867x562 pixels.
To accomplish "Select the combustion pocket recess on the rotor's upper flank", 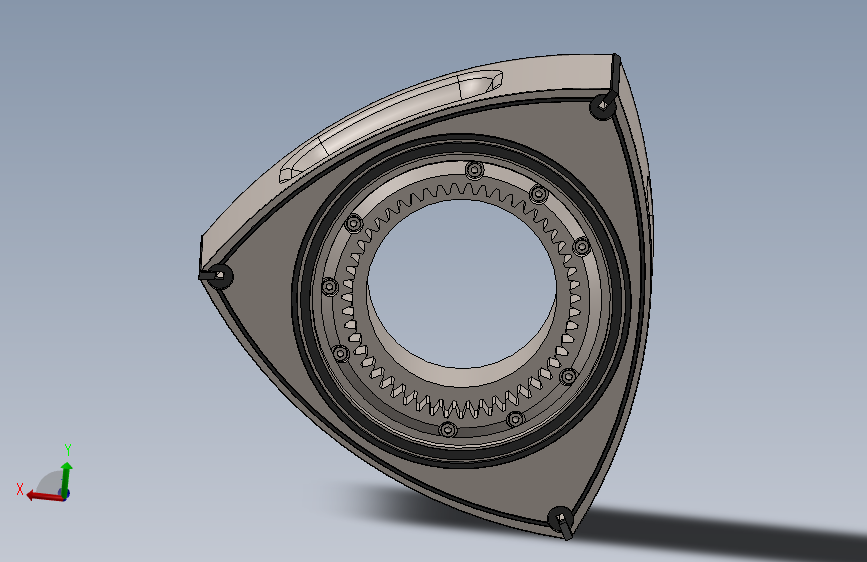I will [x=389, y=124].
